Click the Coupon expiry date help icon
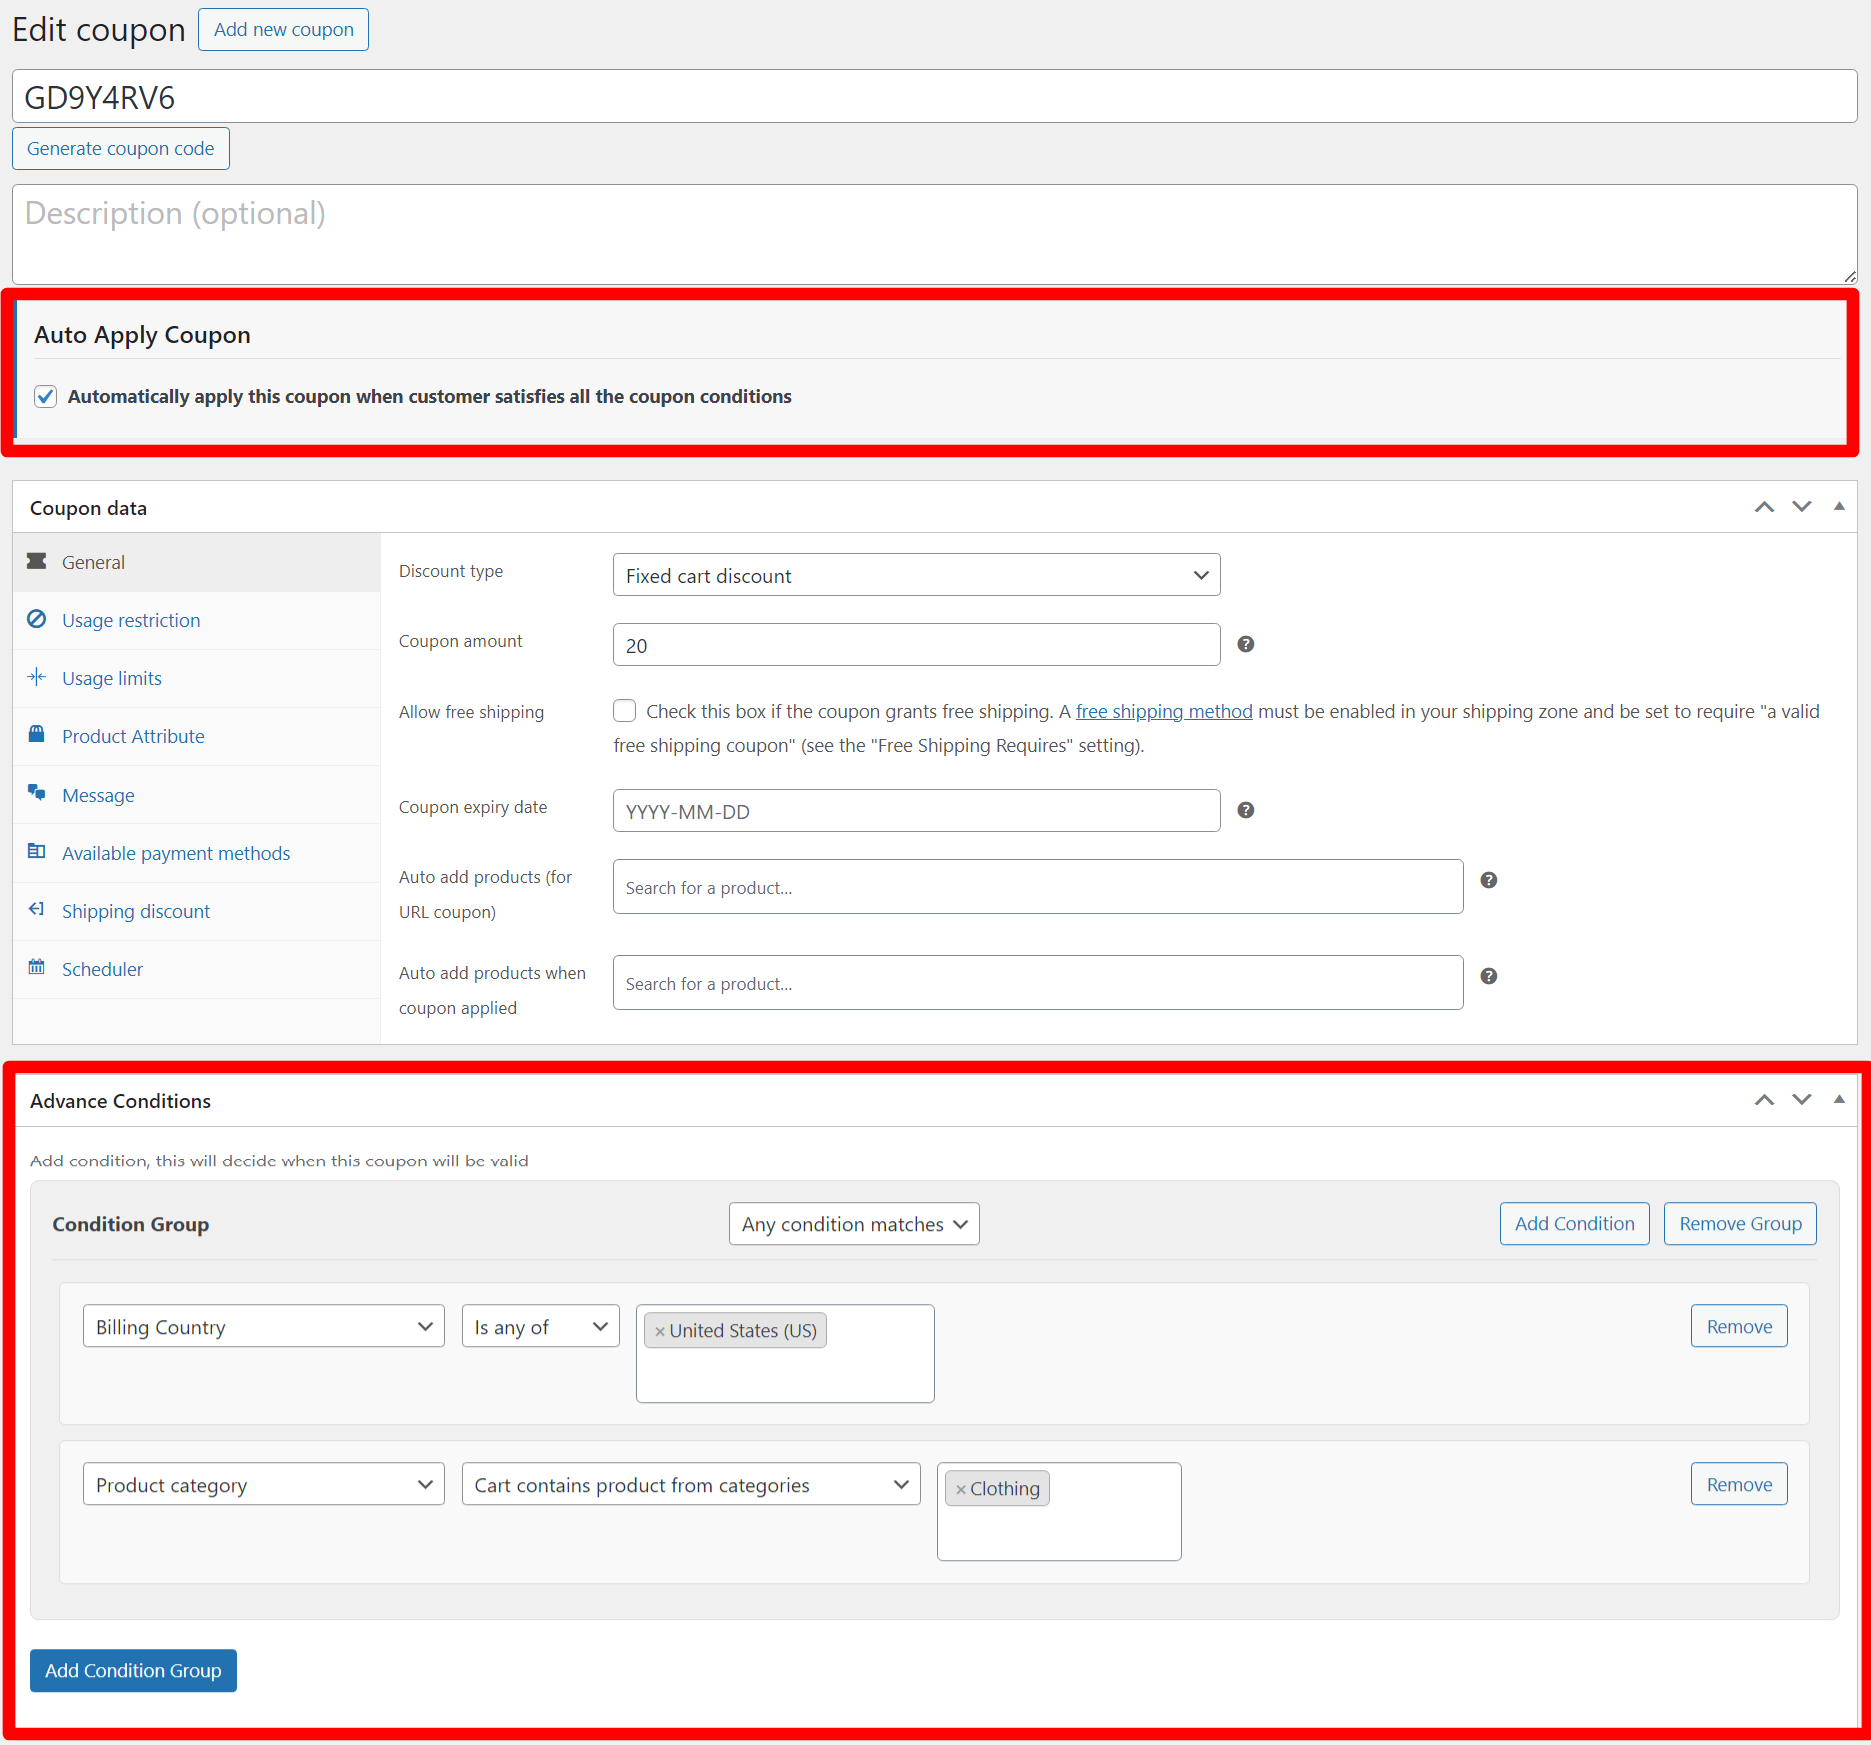Image resolution: width=1871 pixels, height=1745 pixels. tap(1246, 810)
